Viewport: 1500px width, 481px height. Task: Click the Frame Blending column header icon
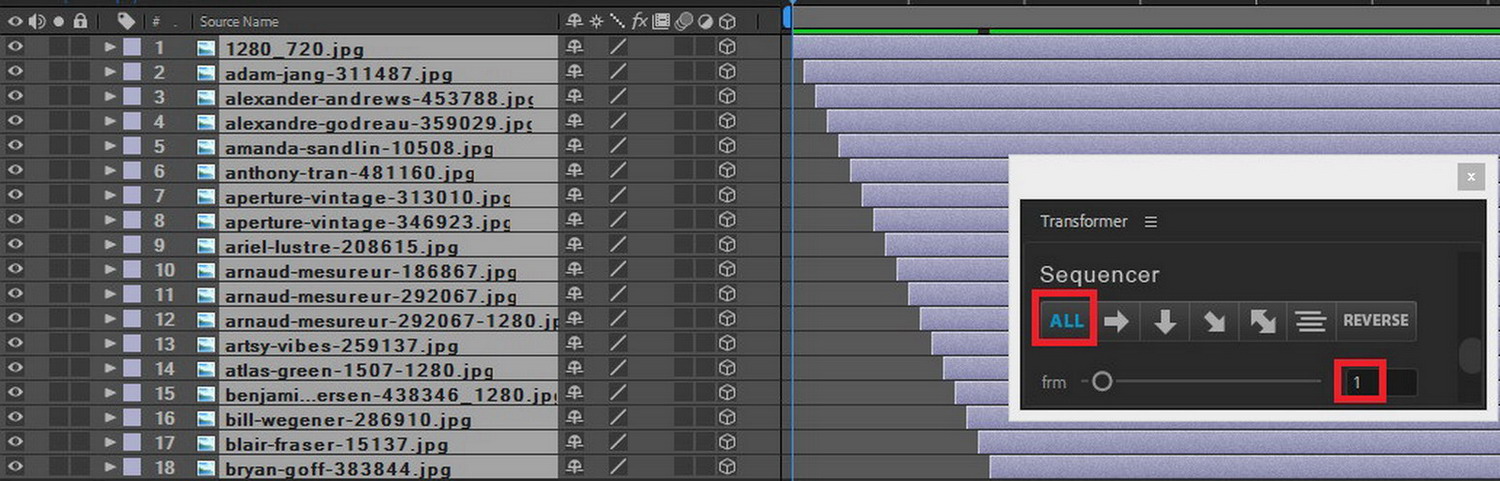(x=661, y=21)
